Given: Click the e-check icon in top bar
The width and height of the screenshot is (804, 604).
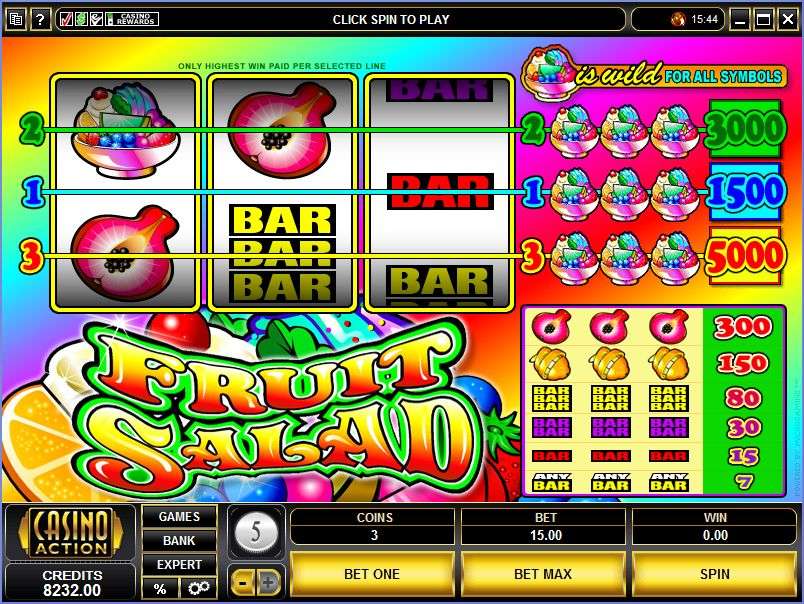Looking at the screenshot, I should [x=96, y=19].
